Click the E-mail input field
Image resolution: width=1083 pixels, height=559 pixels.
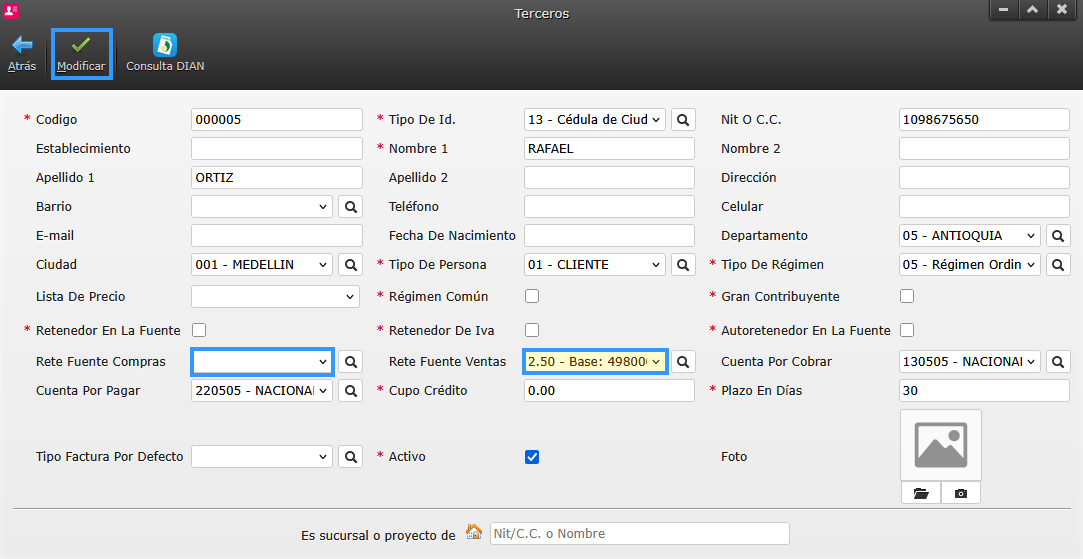pos(276,236)
